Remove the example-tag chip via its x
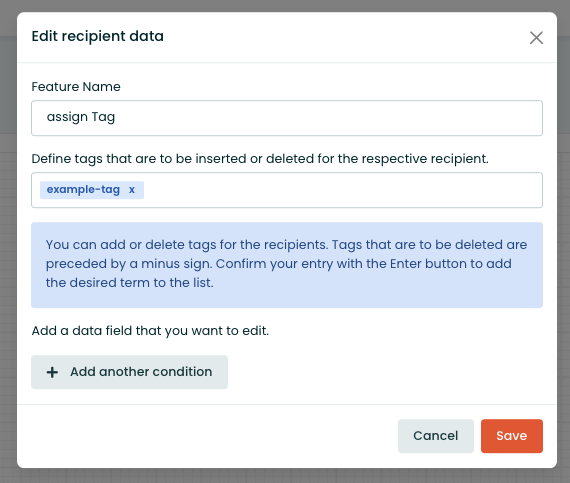 [x=132, y=190]
